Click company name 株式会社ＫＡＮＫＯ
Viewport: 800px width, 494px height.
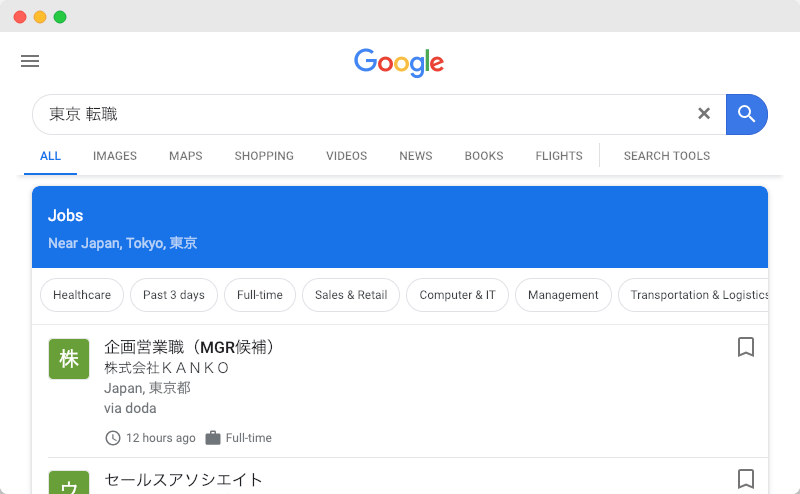(x=166, y=368)
